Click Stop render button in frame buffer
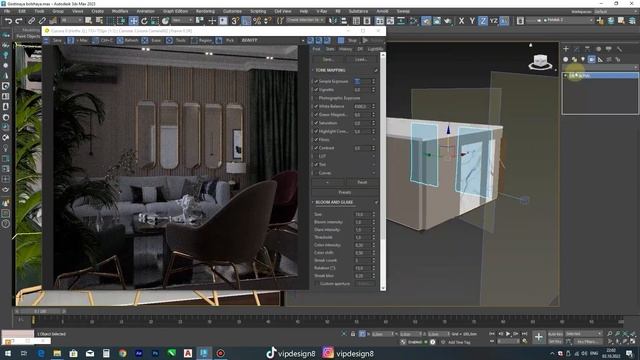This screenshot has height=360, width=640. [347, 40]
